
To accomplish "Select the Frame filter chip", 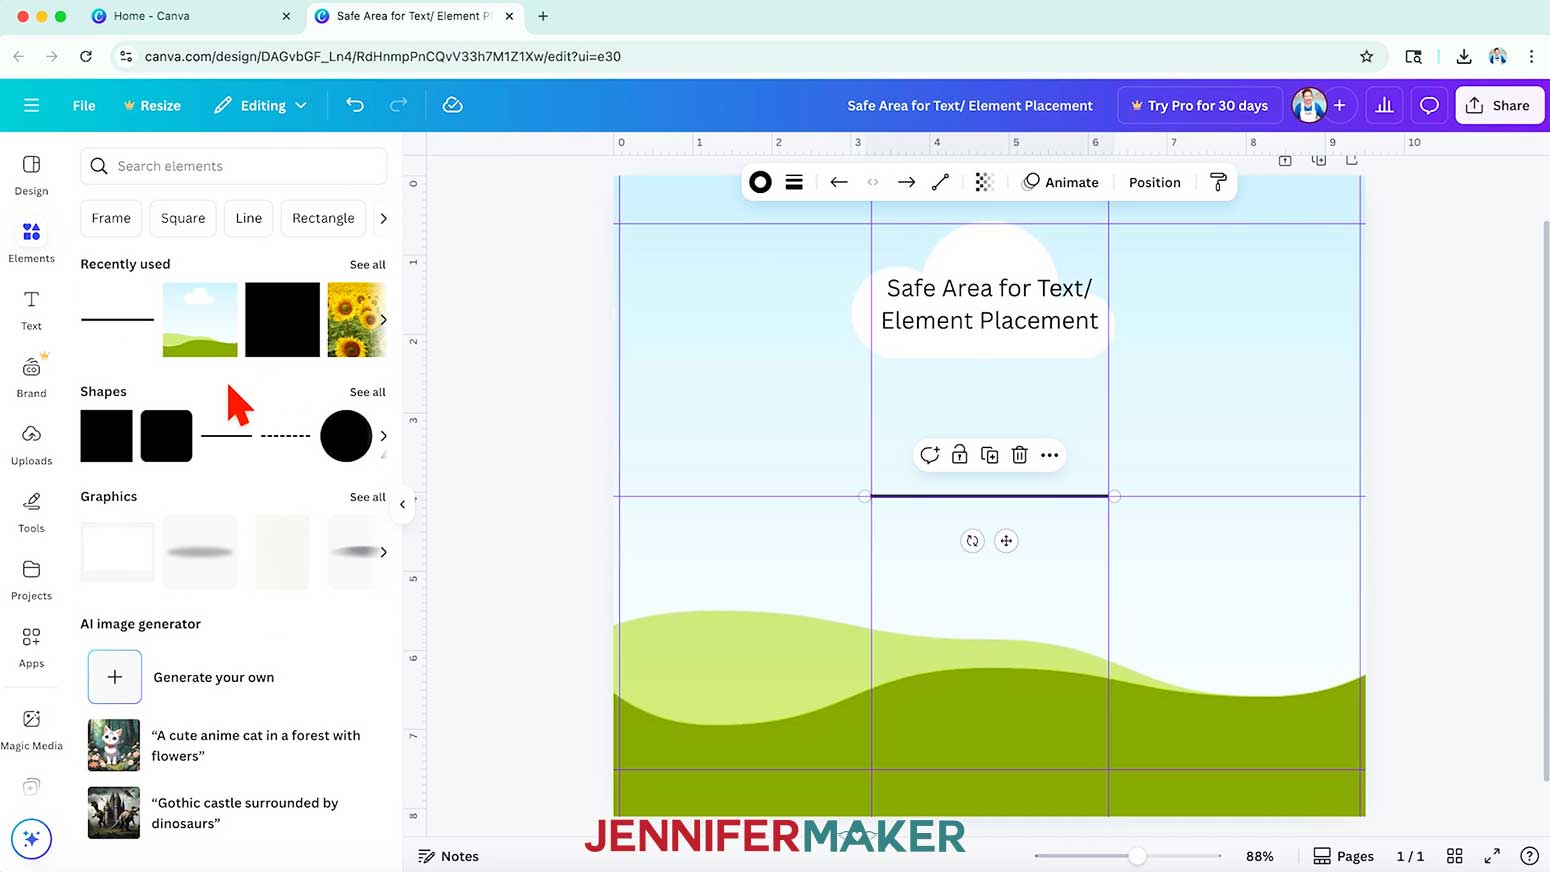I will click(111, 218).
